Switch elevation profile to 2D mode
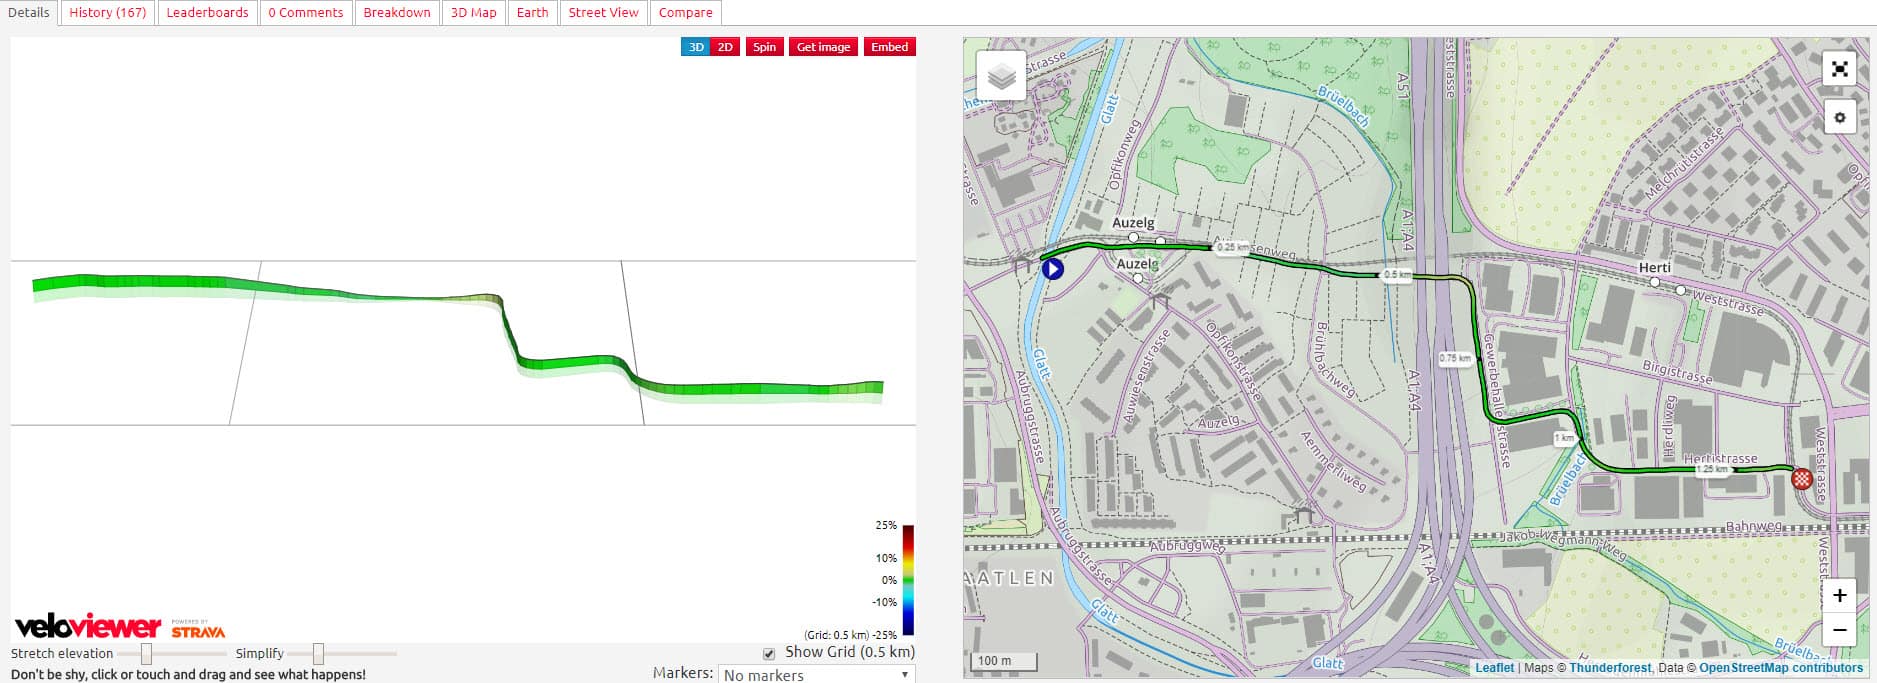Image resolution: width=1877 pixels, height=683 pixels. click(x=725, y=47)
